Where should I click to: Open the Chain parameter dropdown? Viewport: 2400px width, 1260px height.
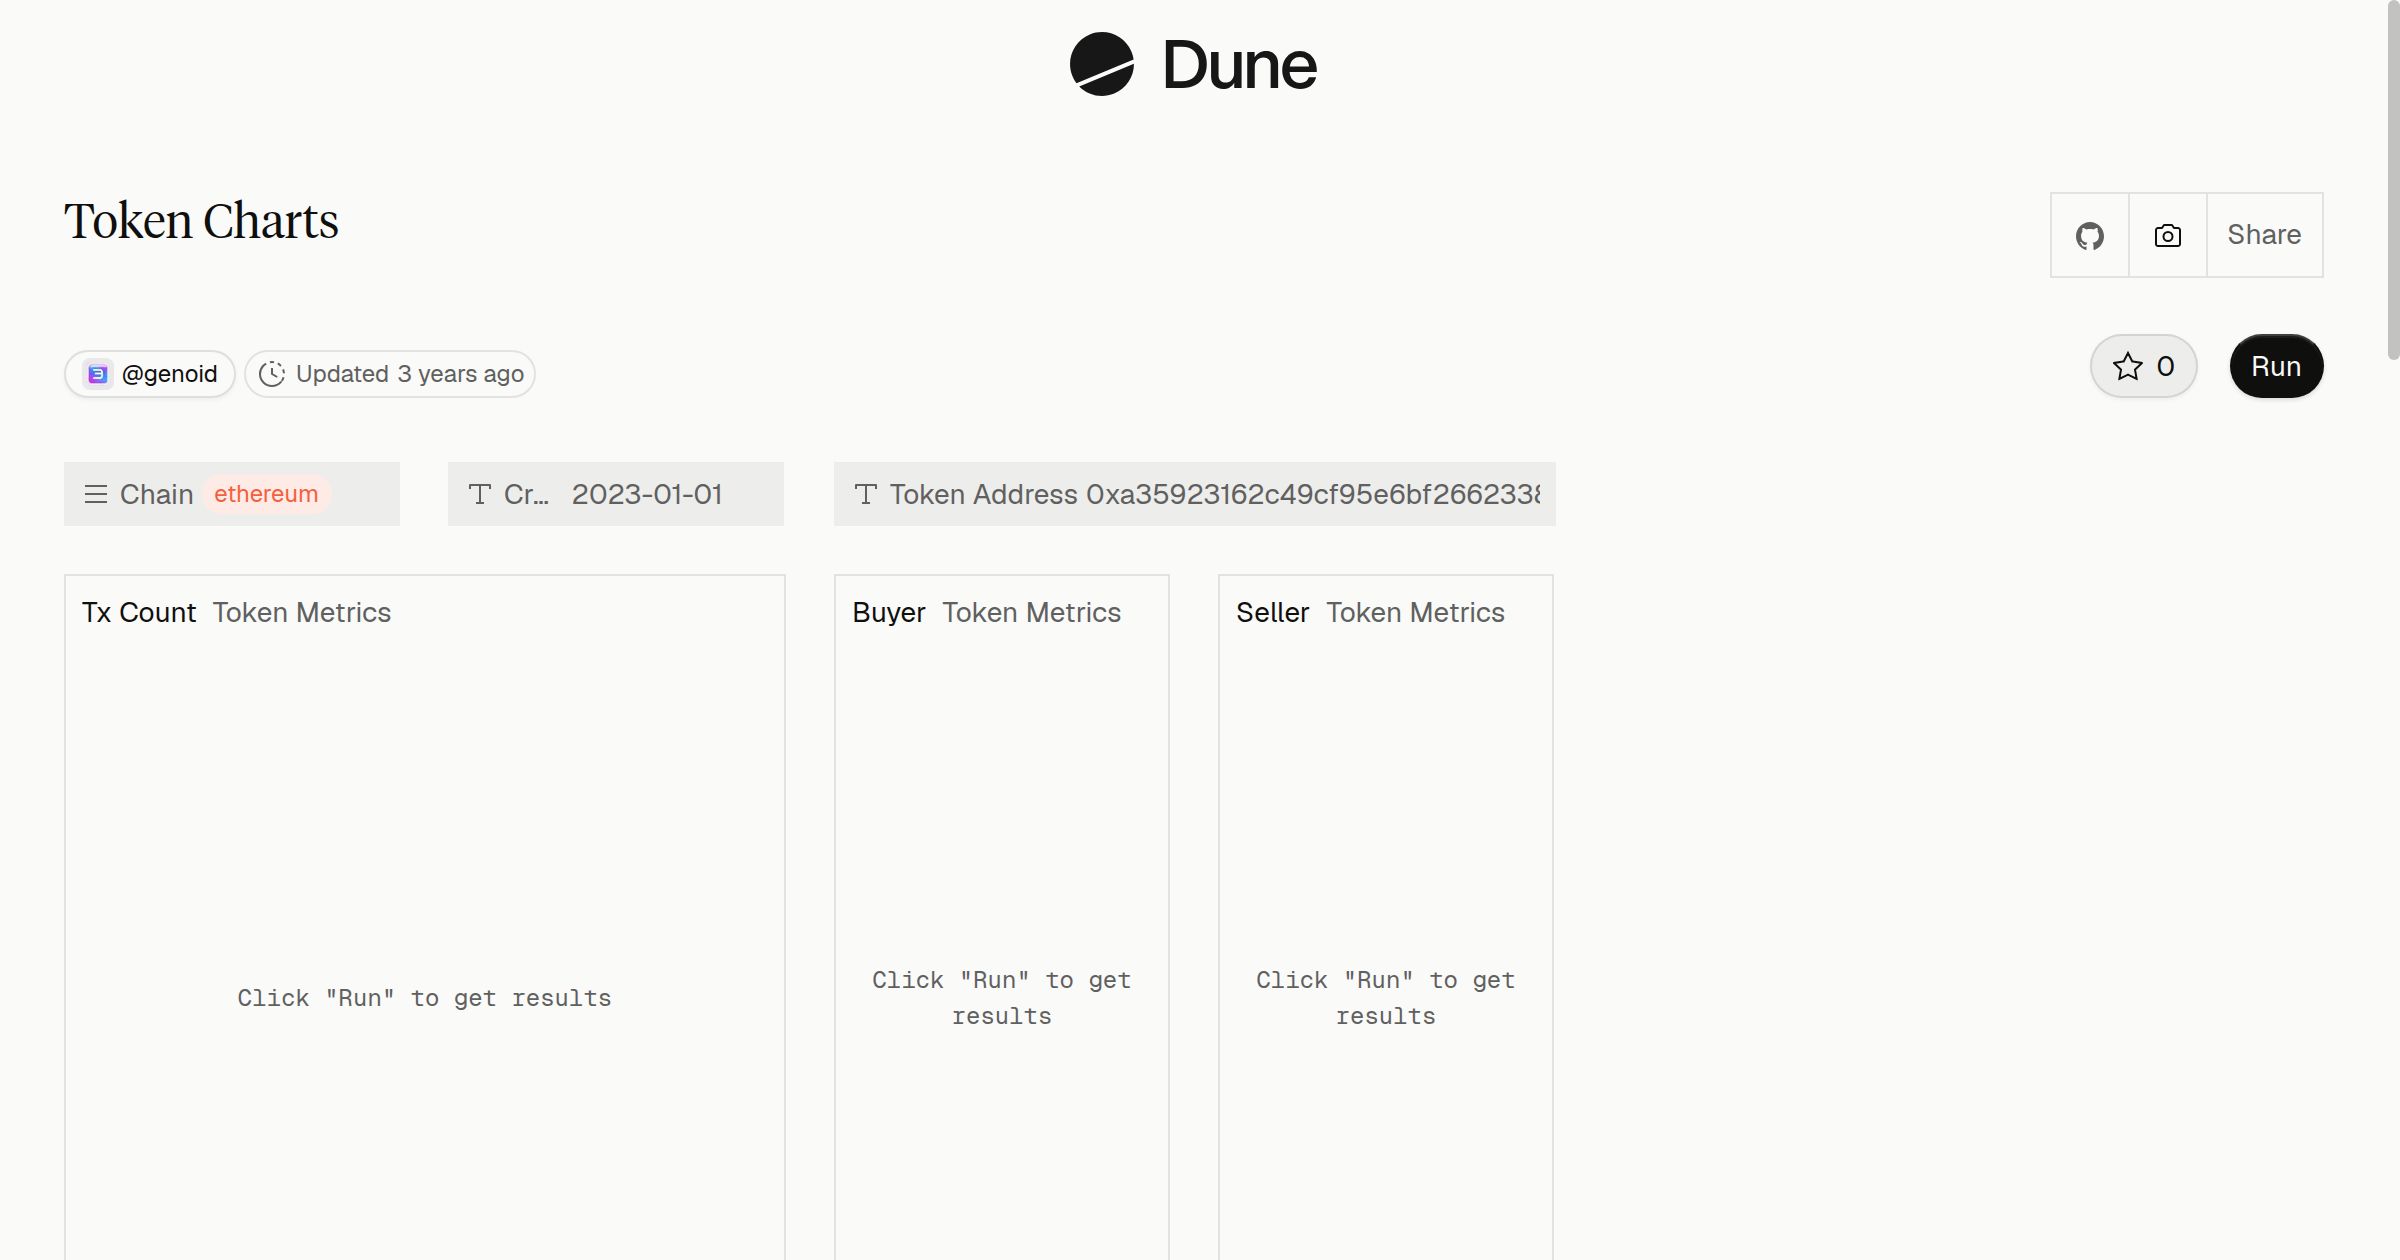pyautogui.click(x=232, y=494)
